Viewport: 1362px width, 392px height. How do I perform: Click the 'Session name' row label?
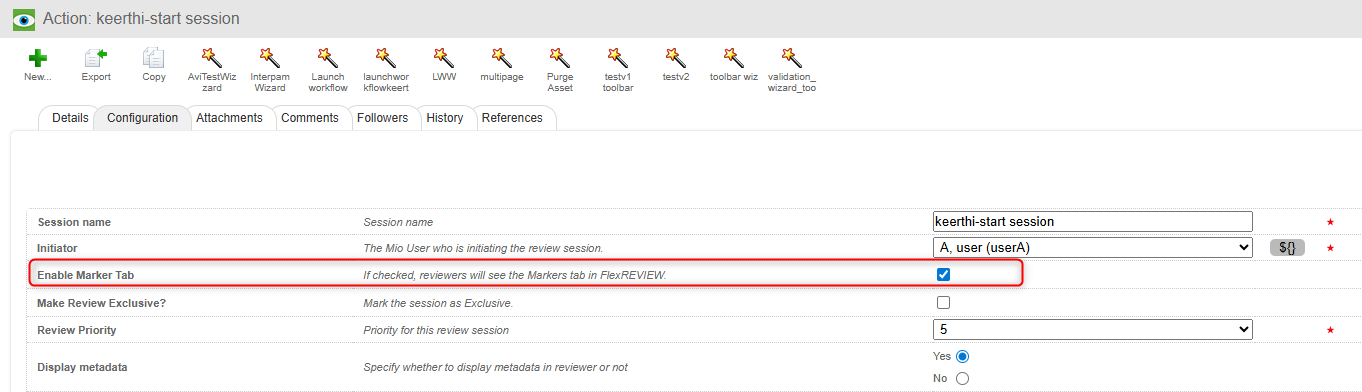coord(74,222)
